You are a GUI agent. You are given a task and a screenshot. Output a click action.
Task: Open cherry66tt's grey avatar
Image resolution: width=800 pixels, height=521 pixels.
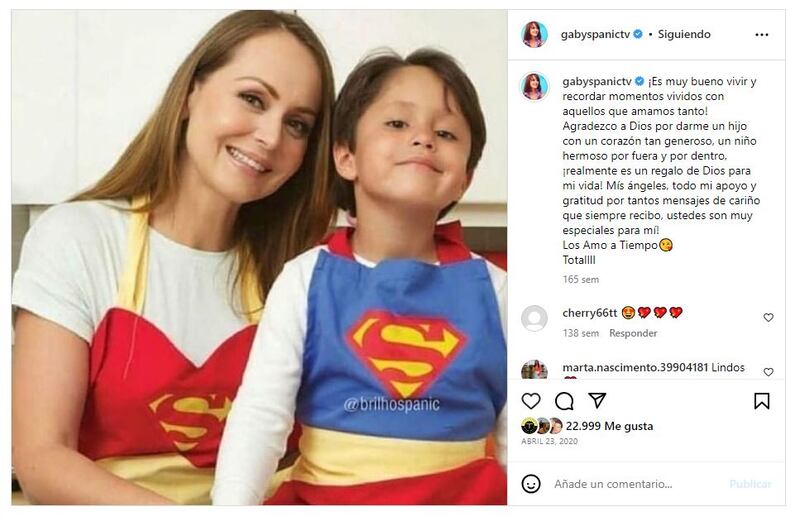pos(535,318)
